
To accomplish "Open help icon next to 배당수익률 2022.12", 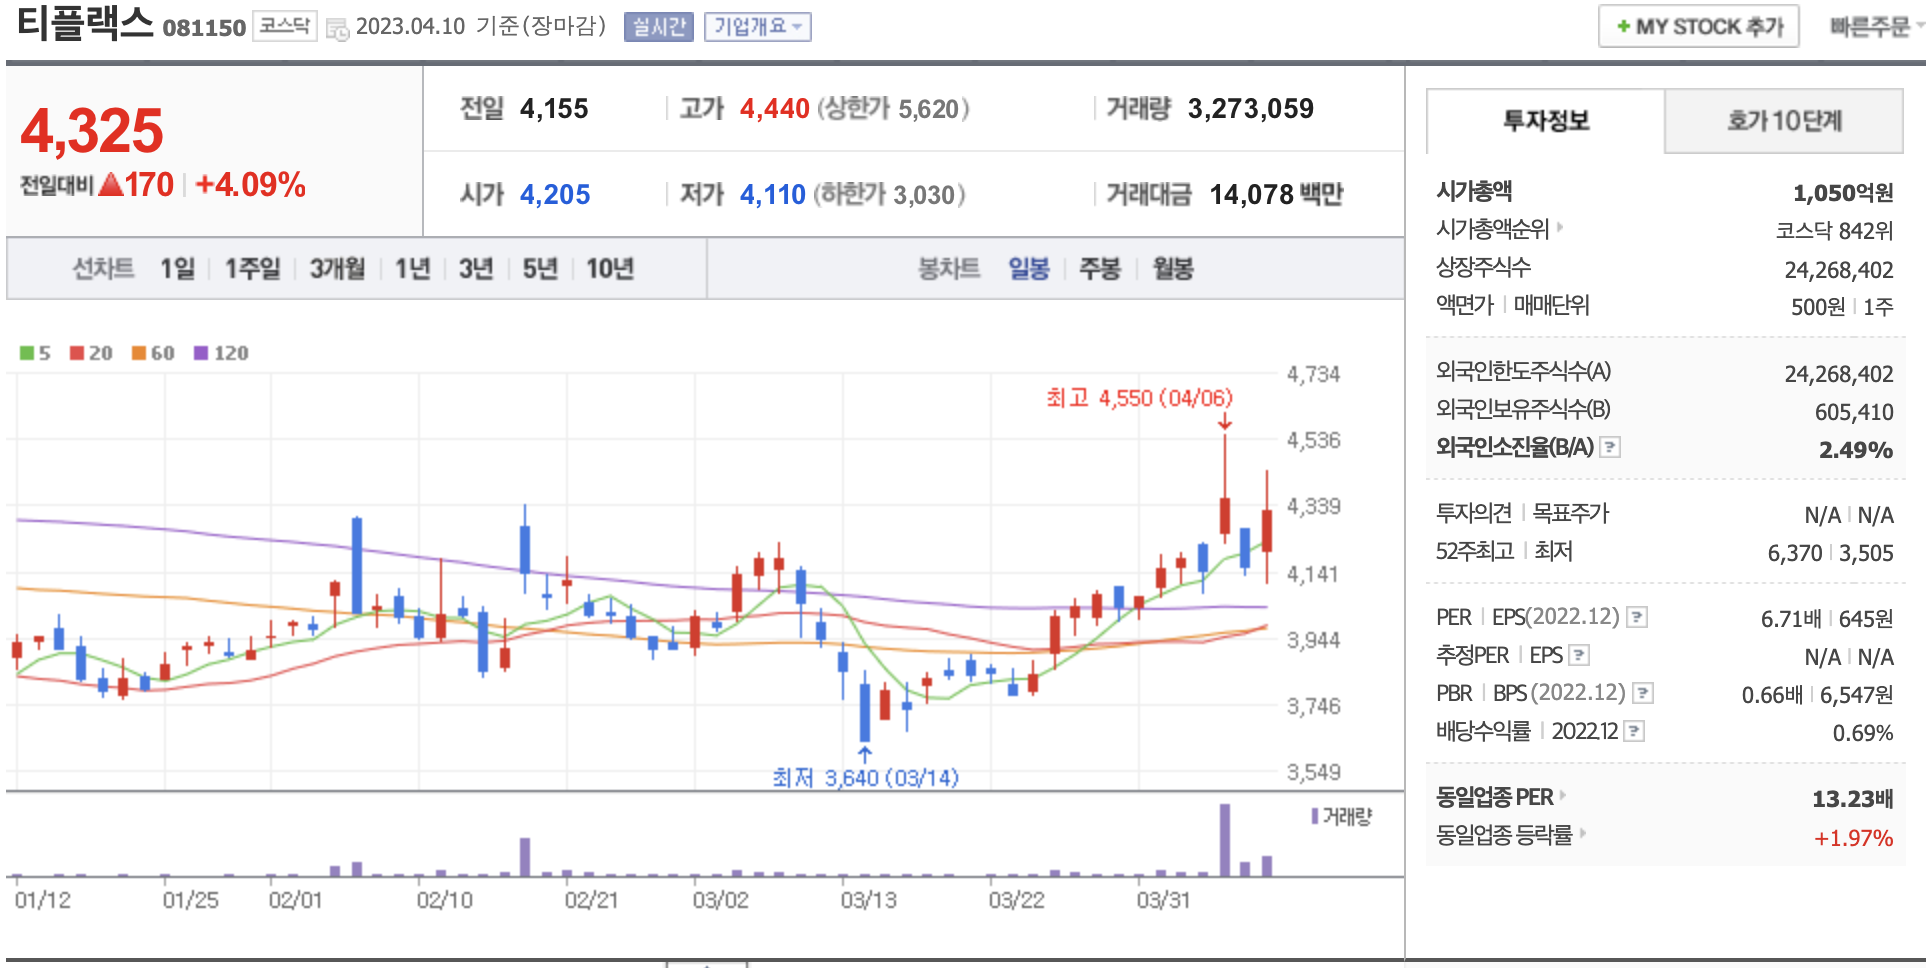I will (1634, 732).
